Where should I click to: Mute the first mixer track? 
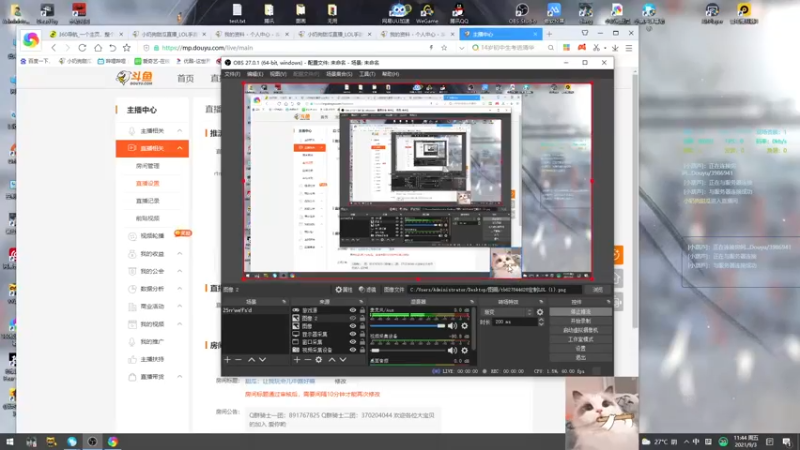453,326
